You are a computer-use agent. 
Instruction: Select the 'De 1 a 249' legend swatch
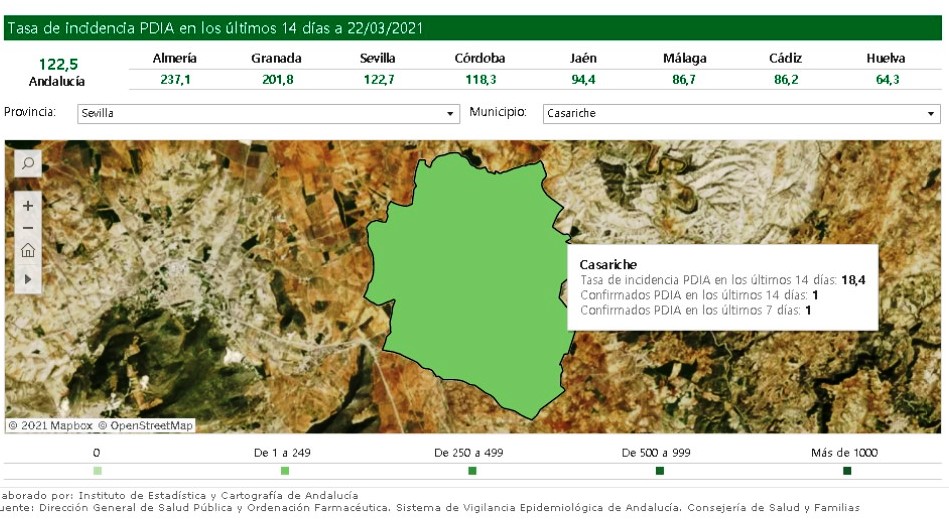pyautogui.click(x=285, y=471)
